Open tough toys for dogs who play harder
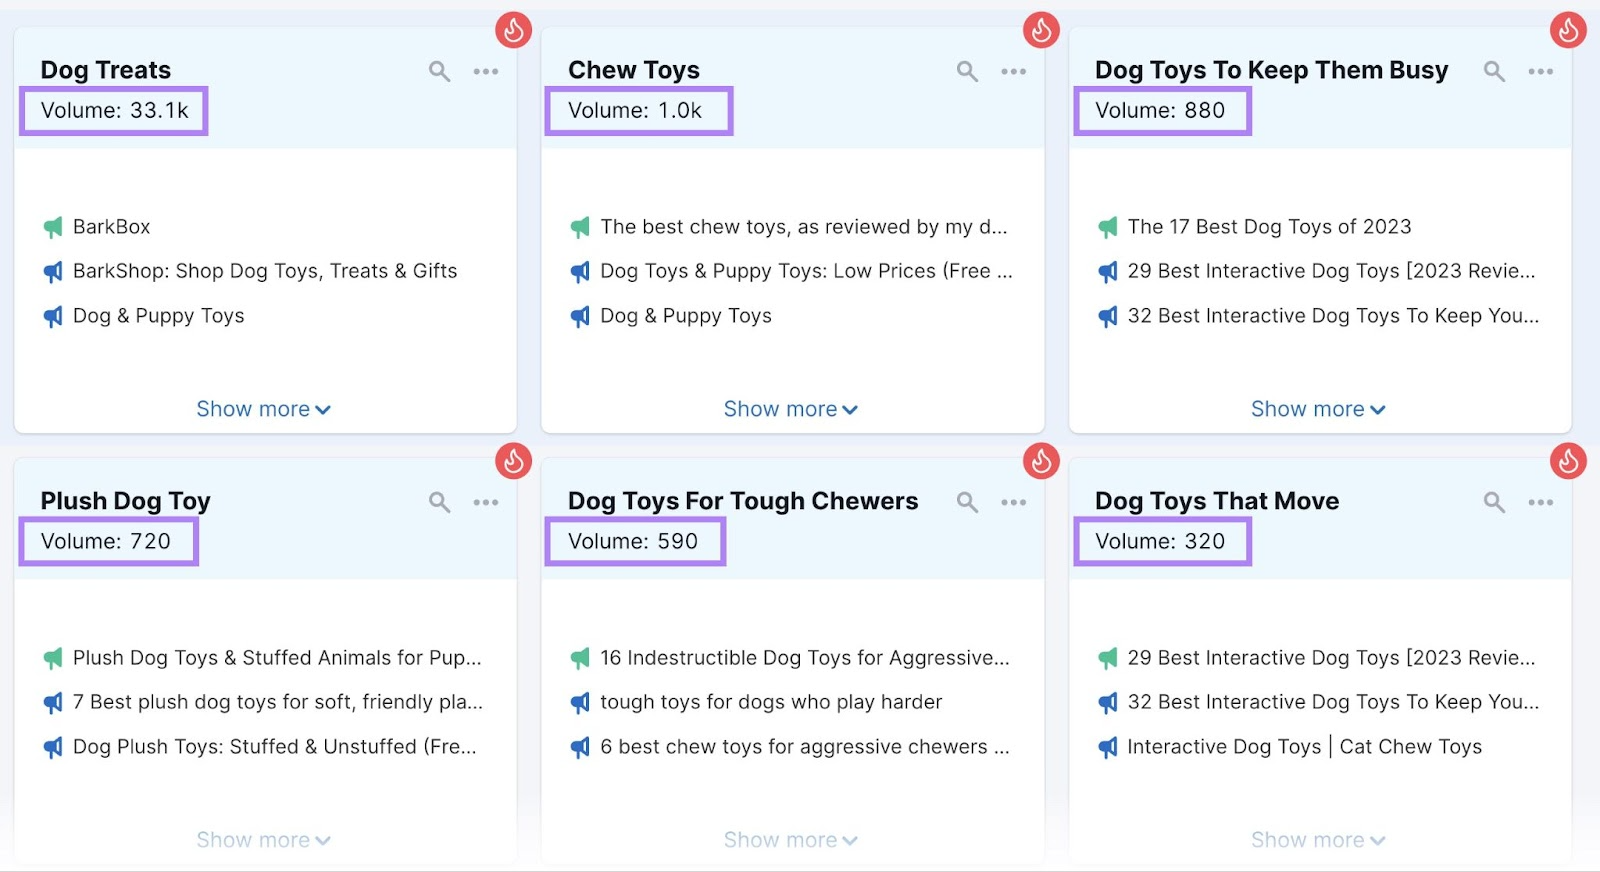The height and width of the screenshot is (872, 1600). tap(771, 702)
